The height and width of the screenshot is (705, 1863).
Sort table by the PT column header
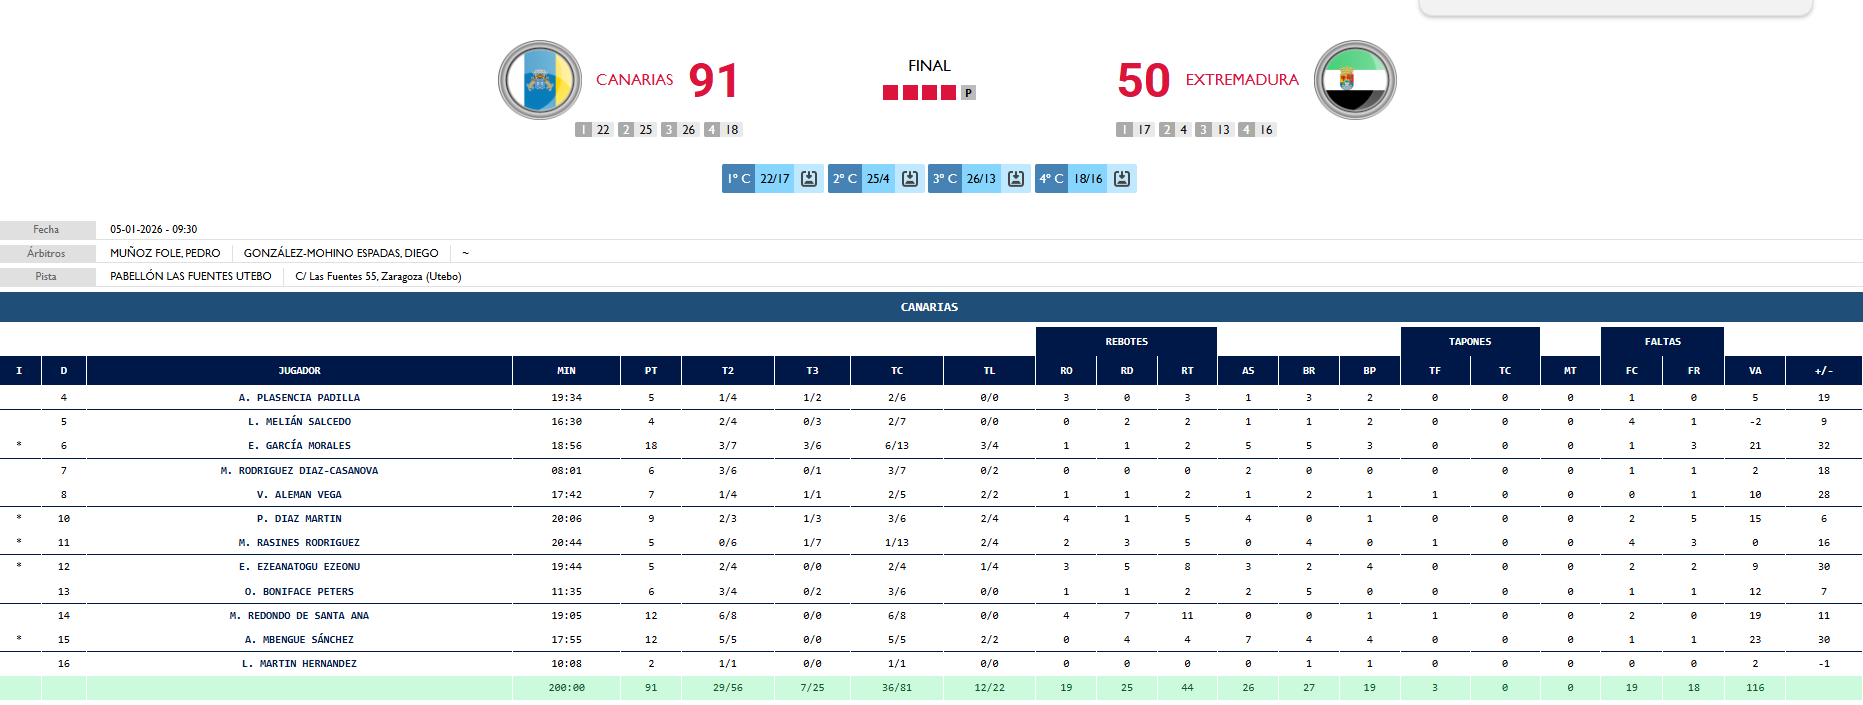651,371
